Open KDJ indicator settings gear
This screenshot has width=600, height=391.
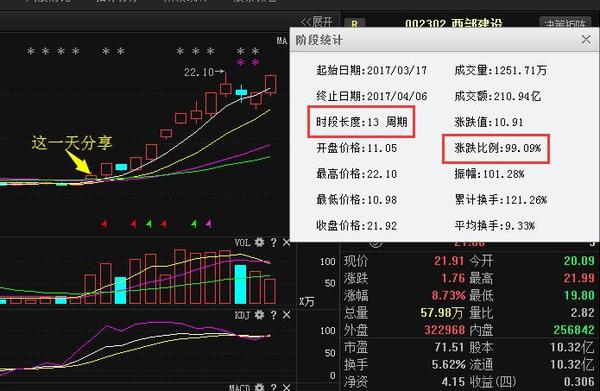coord(259,315)
